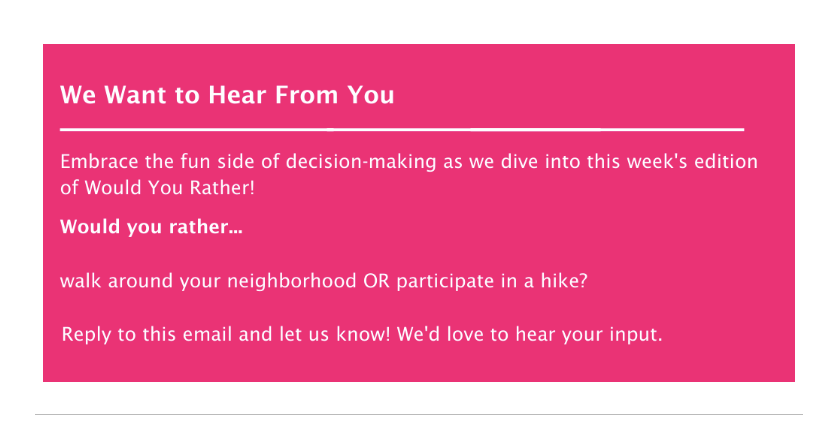Click the word Hear in the heading
840x430 pixels.
[x=237, y=95]
